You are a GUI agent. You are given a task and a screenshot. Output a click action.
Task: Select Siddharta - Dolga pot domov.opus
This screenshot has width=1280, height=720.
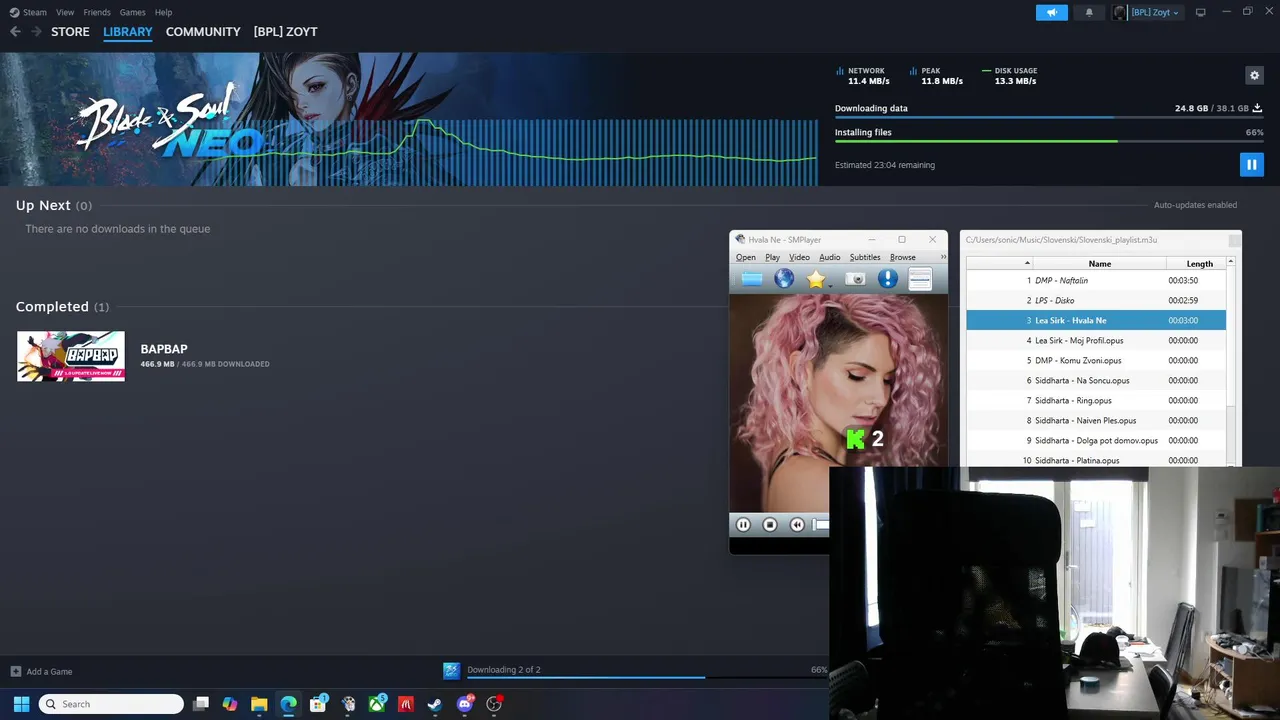[1096, 440]
